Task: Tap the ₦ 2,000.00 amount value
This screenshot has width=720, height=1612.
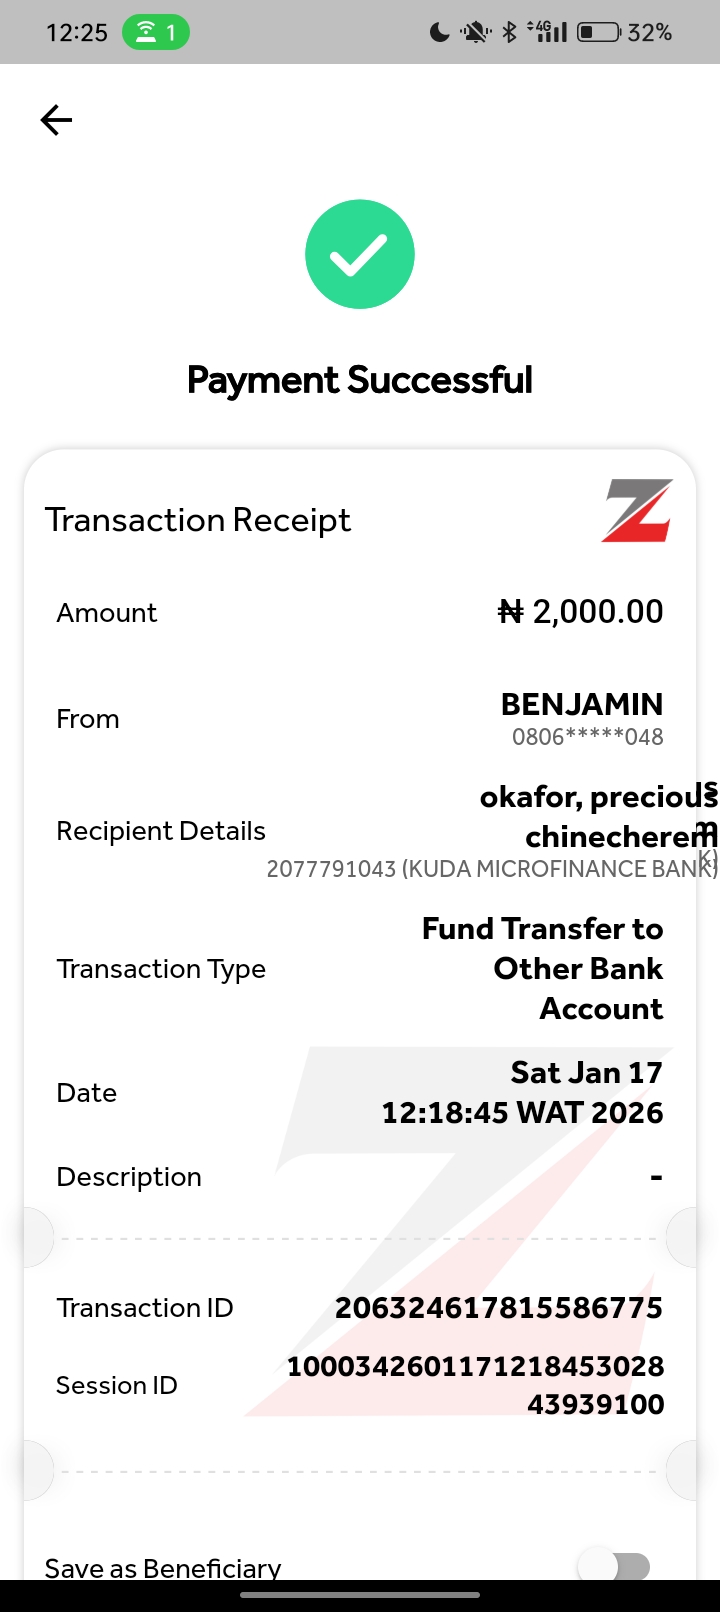Action: 580,612
